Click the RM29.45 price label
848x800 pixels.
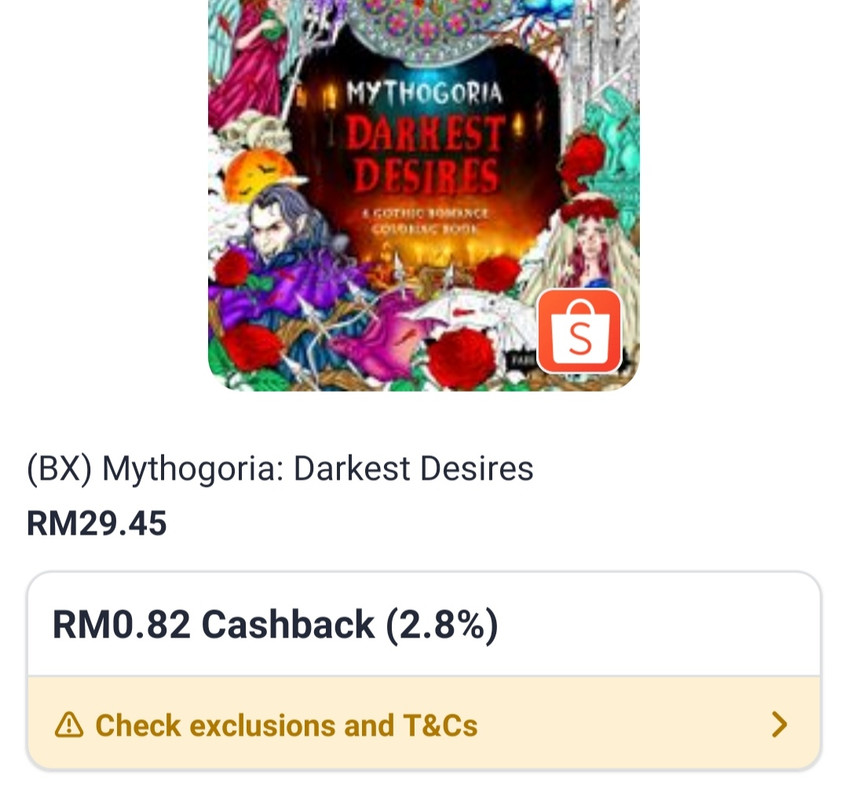(x=97, y=524)
